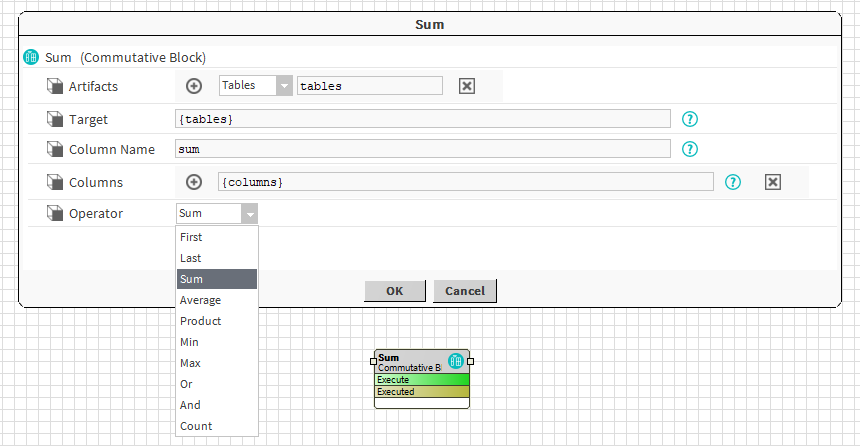Click the Sum Commutative Block header icon

(31, 58)
